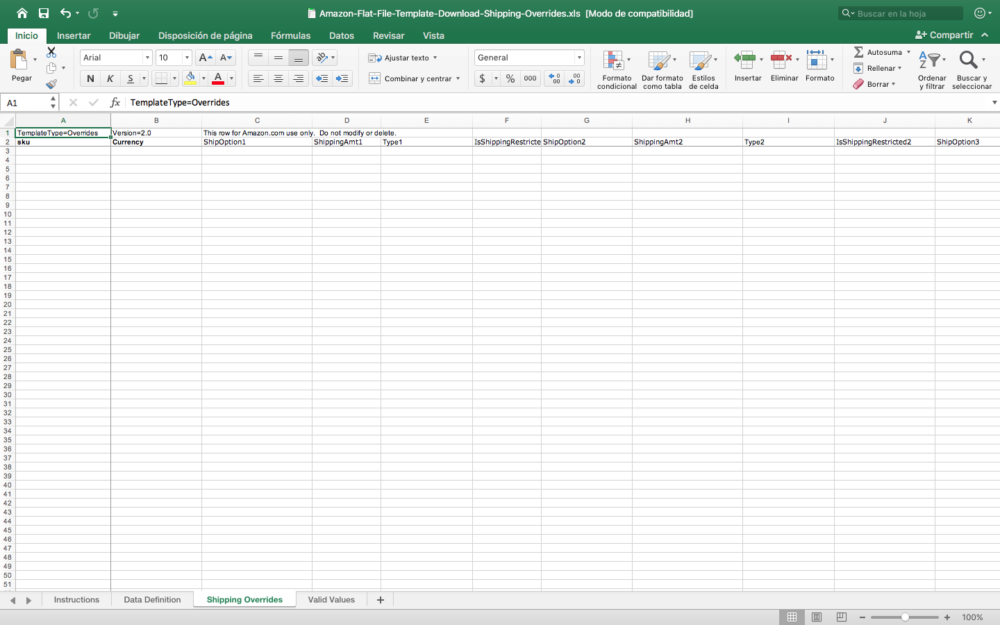Align text left
This screenshot has width=1000, height=625.
[258, 78]
